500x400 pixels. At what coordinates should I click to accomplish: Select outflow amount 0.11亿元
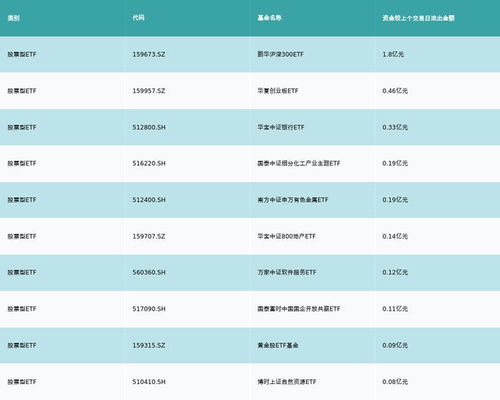[395, 309]
